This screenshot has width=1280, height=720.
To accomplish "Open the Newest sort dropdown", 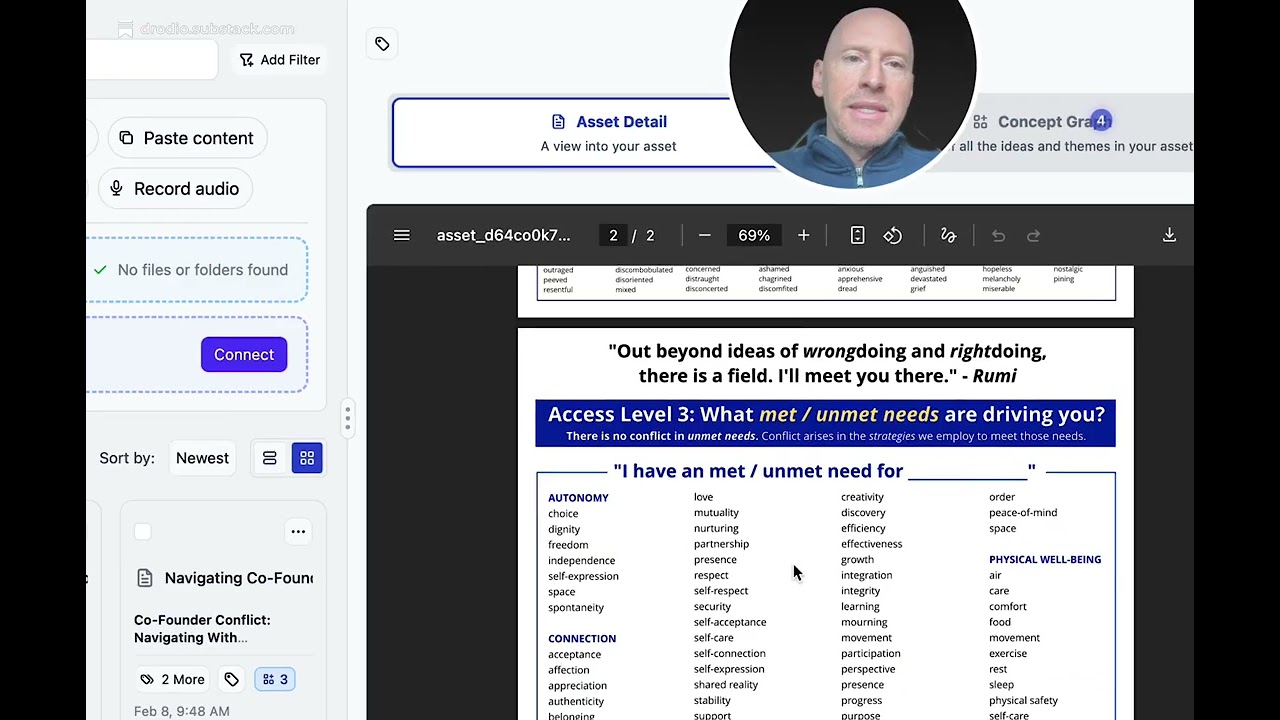I will tap(202, 458).
